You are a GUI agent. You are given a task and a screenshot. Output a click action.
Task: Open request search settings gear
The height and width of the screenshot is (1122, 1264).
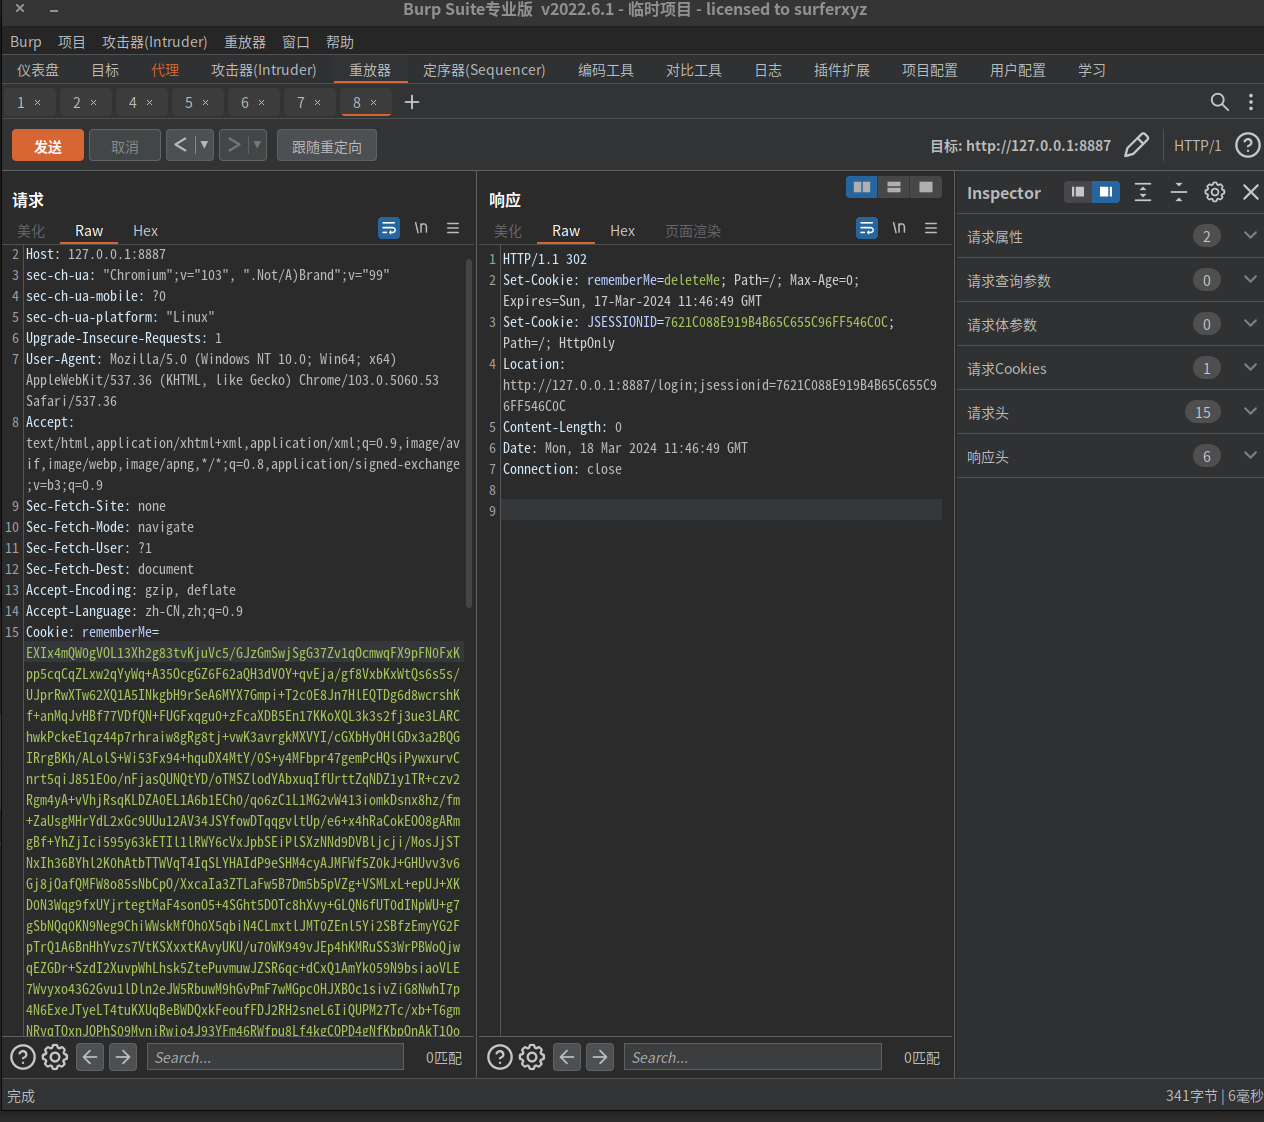coord(55,1057)
